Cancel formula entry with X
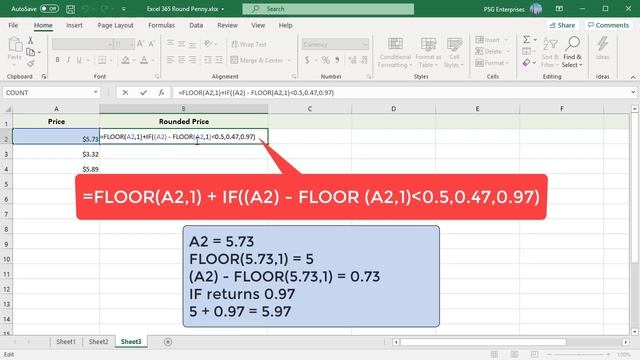Screen dimensions: 640x360 (x=125, y=93)
